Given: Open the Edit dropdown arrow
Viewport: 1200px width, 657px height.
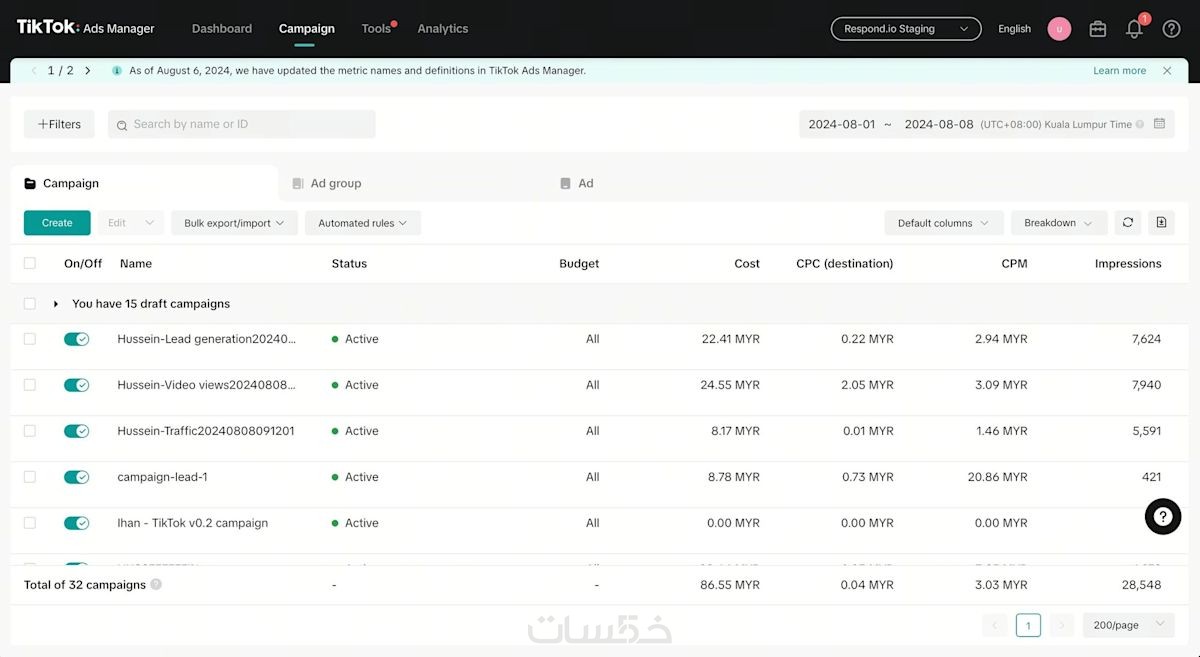Looking at the screenshot, I should point(150,223).
